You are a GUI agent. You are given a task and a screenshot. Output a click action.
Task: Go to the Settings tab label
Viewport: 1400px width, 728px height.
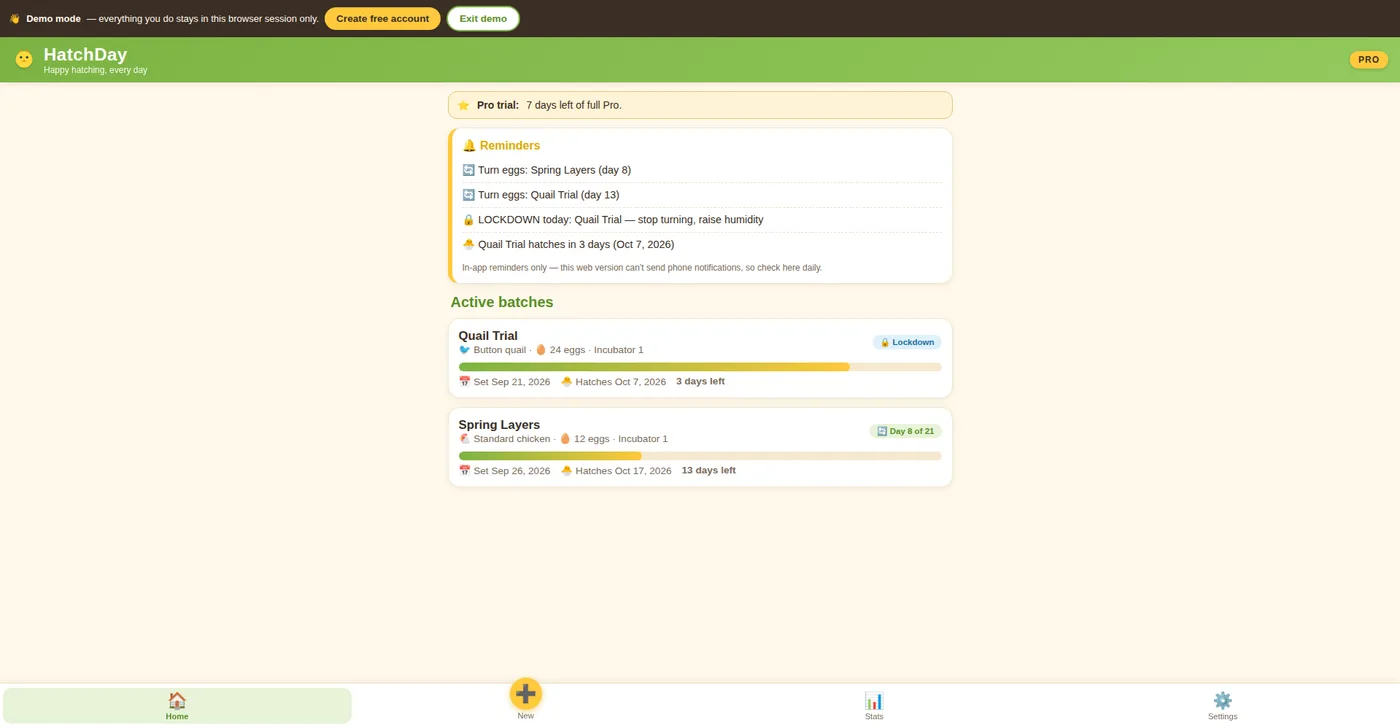pos(1222,716)
